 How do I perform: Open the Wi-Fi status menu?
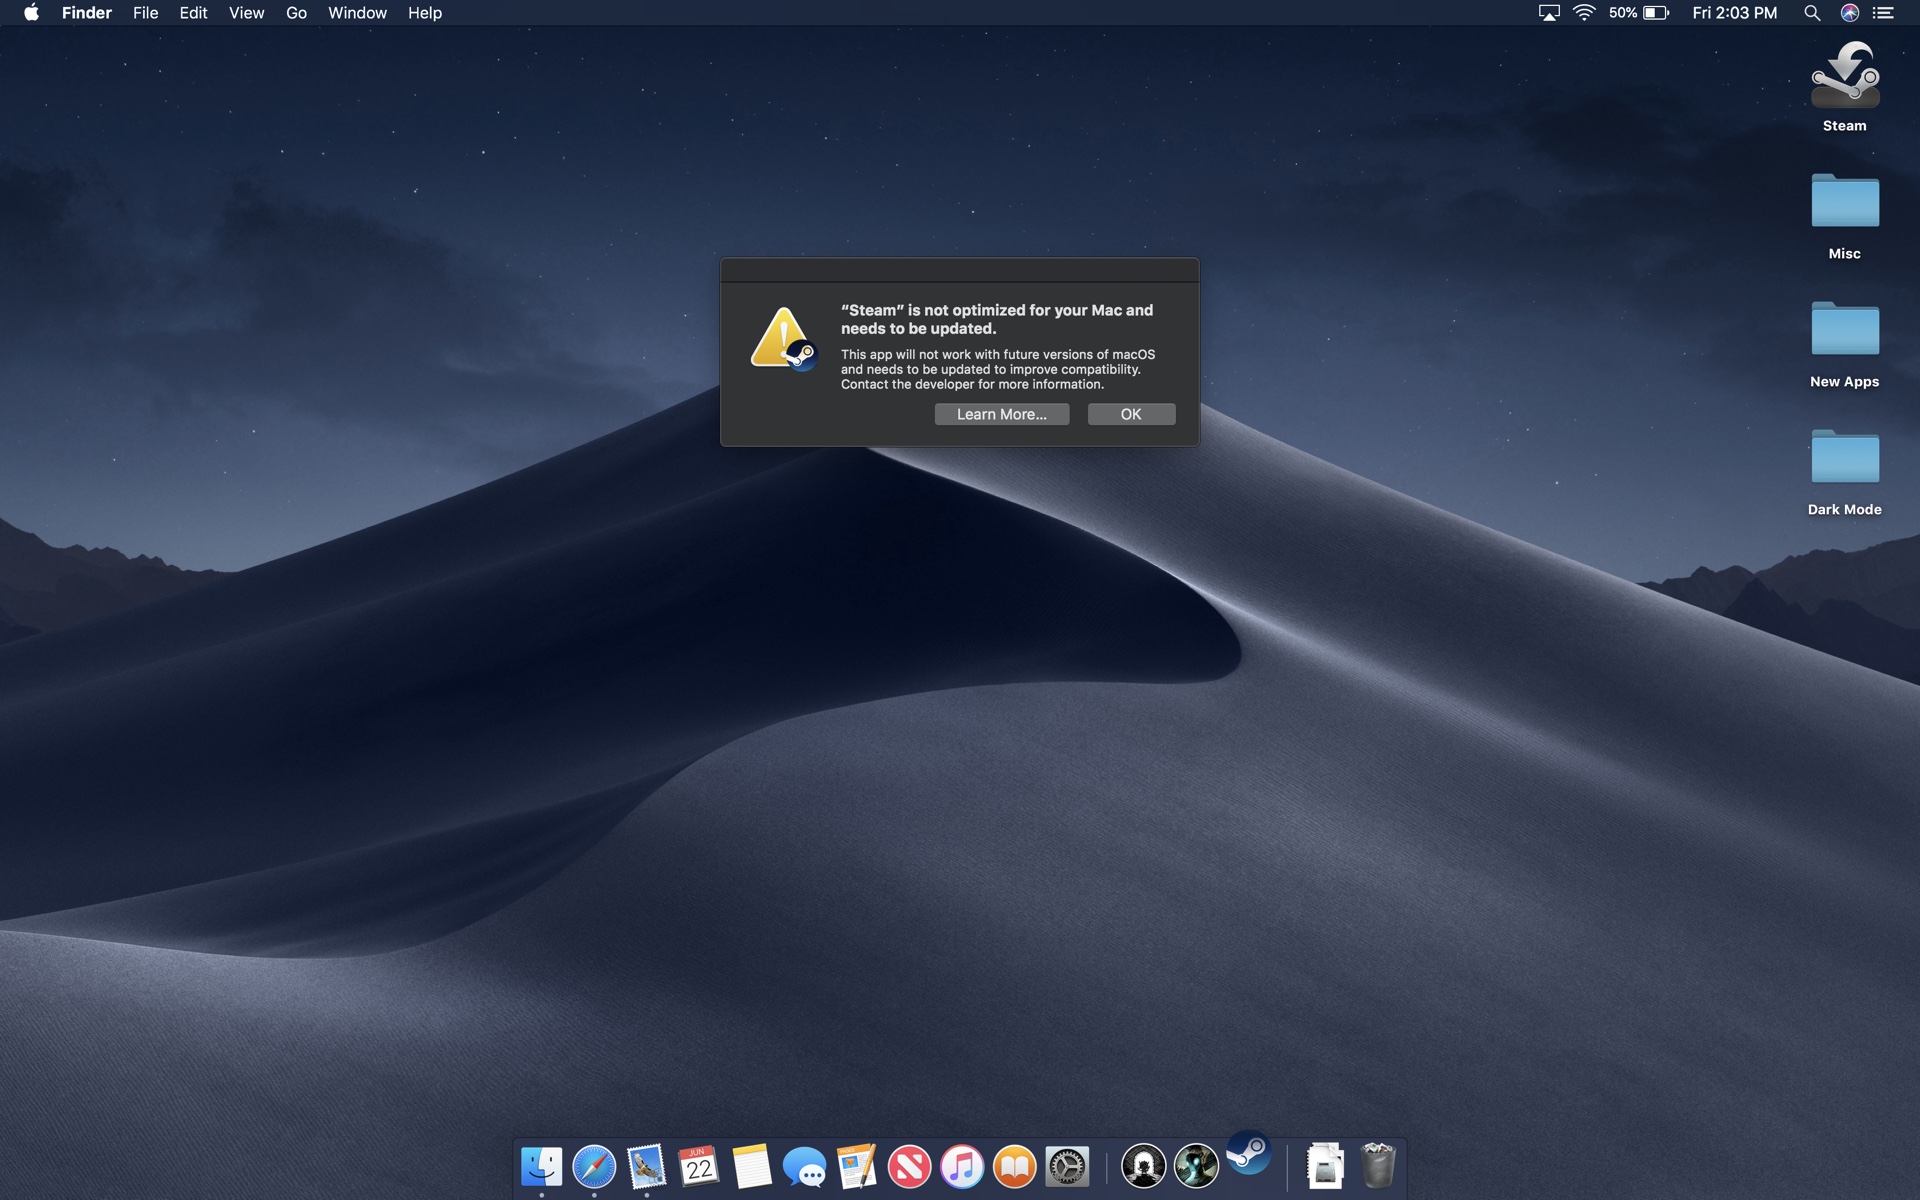1584,13
